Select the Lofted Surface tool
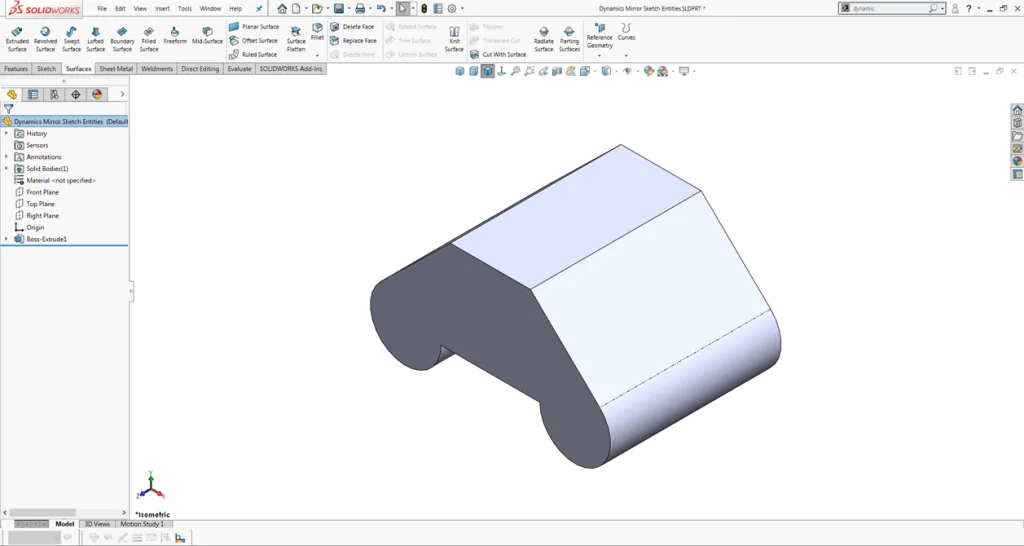This screenshot has width=1024, height=546. pyautogui.click(x=95, y=39)
